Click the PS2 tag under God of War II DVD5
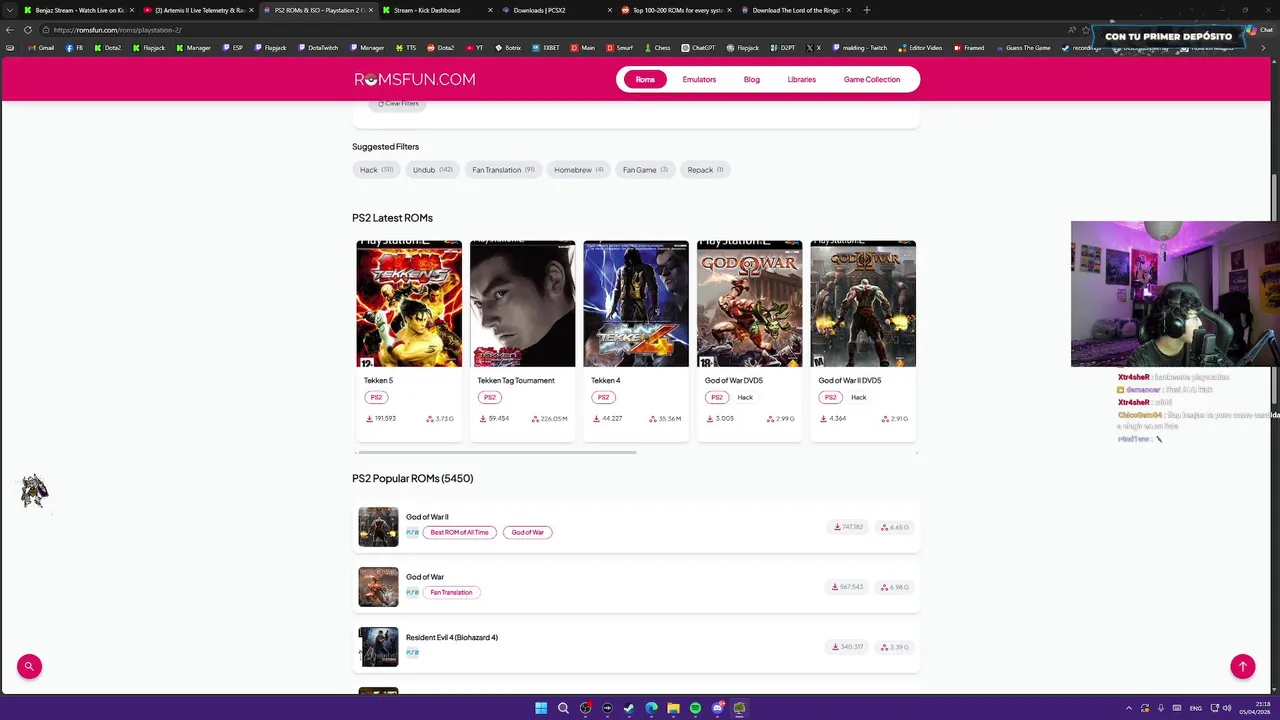This screenshot has height=720, width=1280. (x=830, y=398)
